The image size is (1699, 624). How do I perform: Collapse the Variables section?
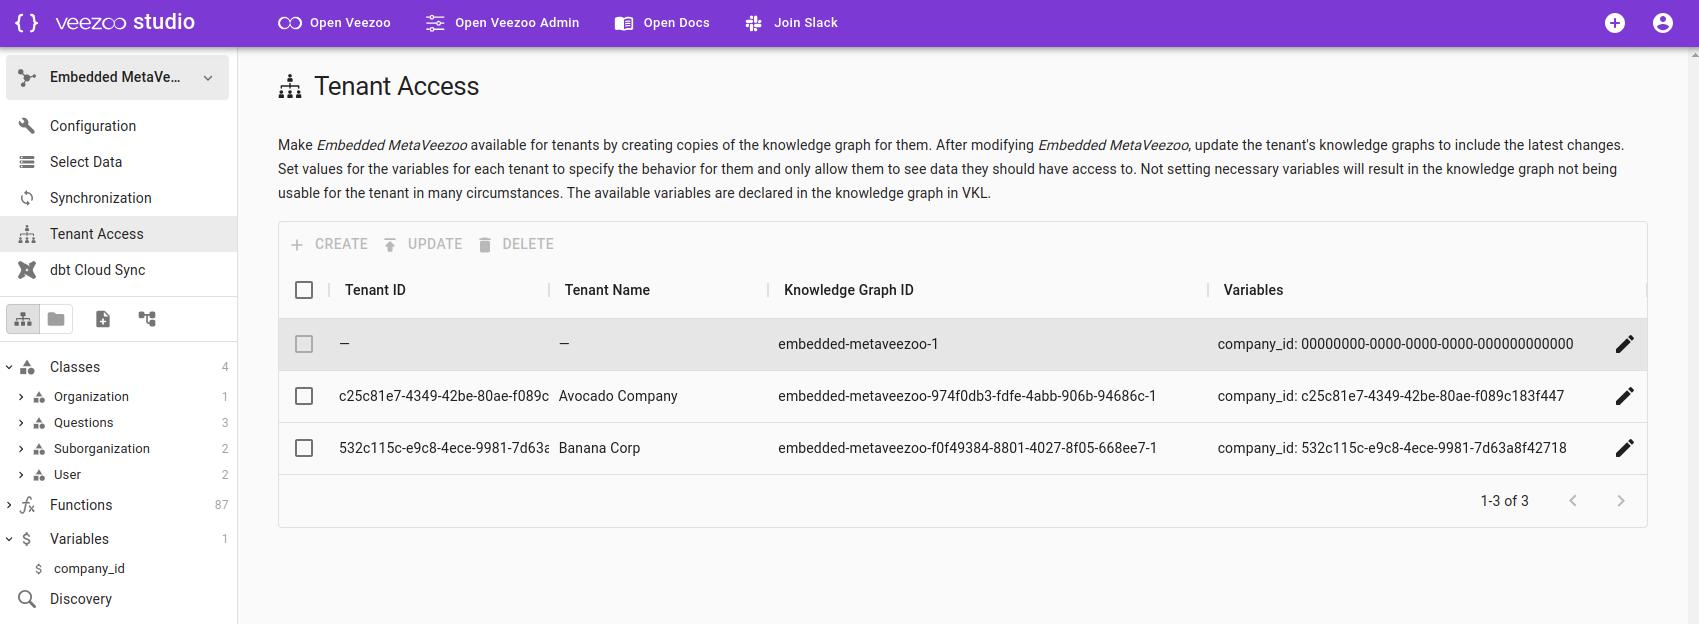click(x=9, y=539)
